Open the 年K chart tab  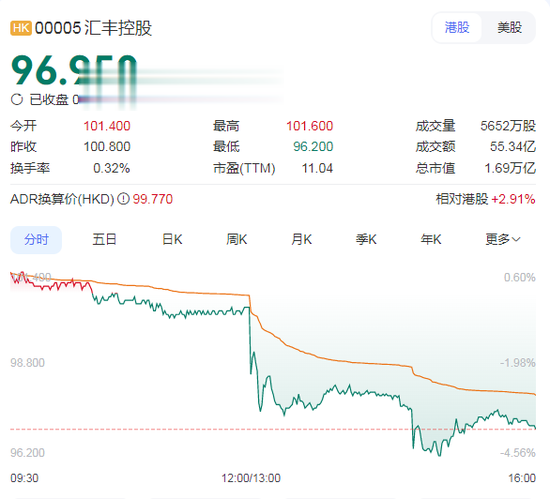coord(431,240)
